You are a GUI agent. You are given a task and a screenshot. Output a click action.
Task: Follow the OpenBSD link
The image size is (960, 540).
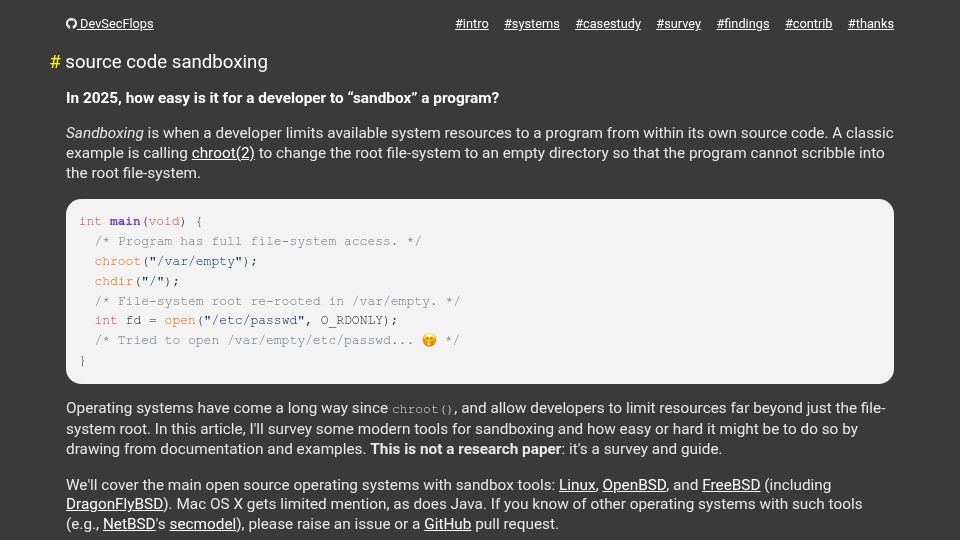pos(634,485)
